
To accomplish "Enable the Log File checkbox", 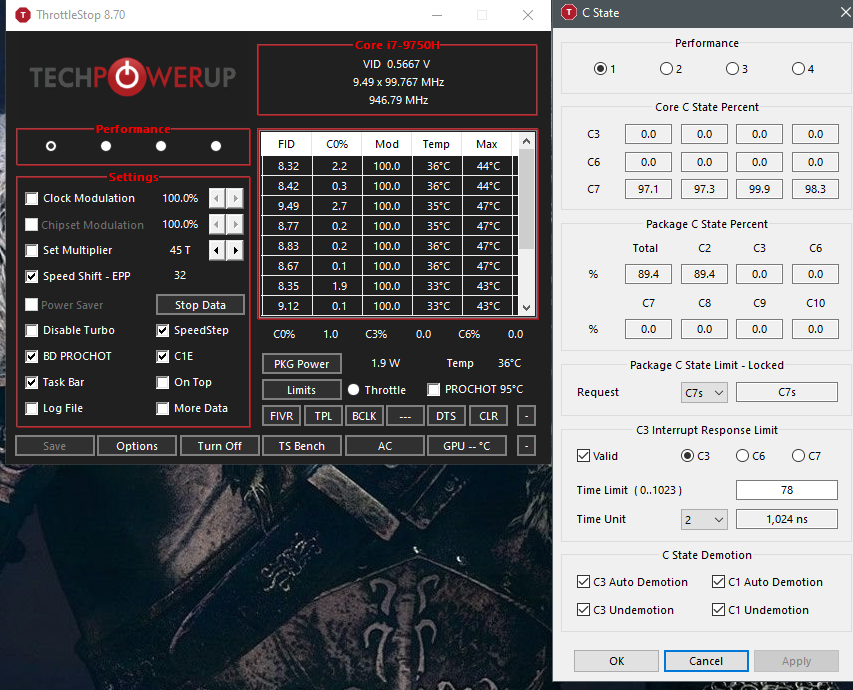I will [32, 408].
